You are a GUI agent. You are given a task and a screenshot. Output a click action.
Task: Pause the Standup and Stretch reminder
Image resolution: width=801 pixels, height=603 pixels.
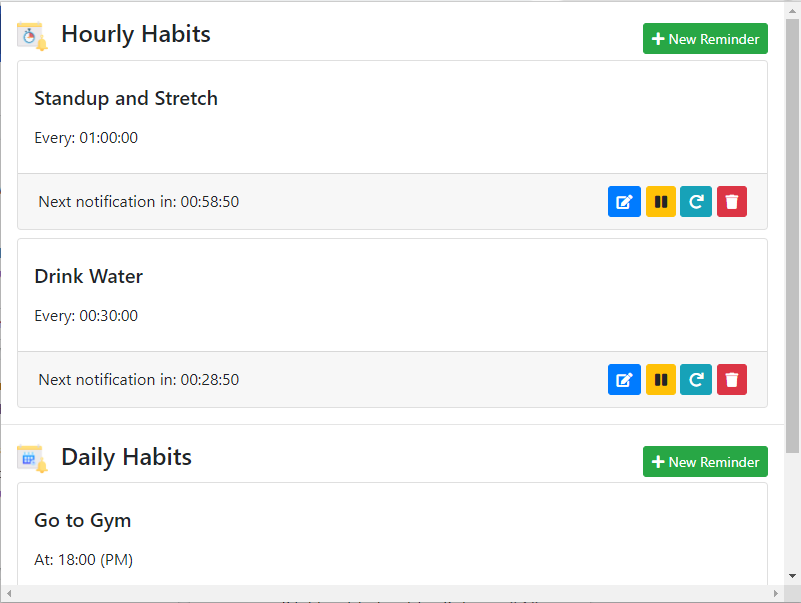(661, 202)
